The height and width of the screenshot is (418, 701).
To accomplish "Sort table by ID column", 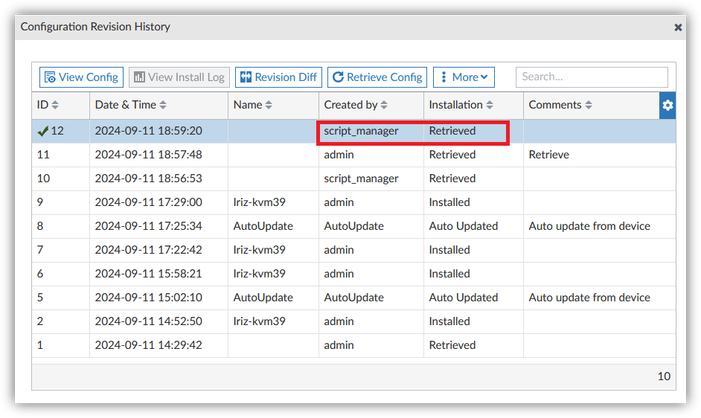I will pyautogui.click(x=47, y=105).
